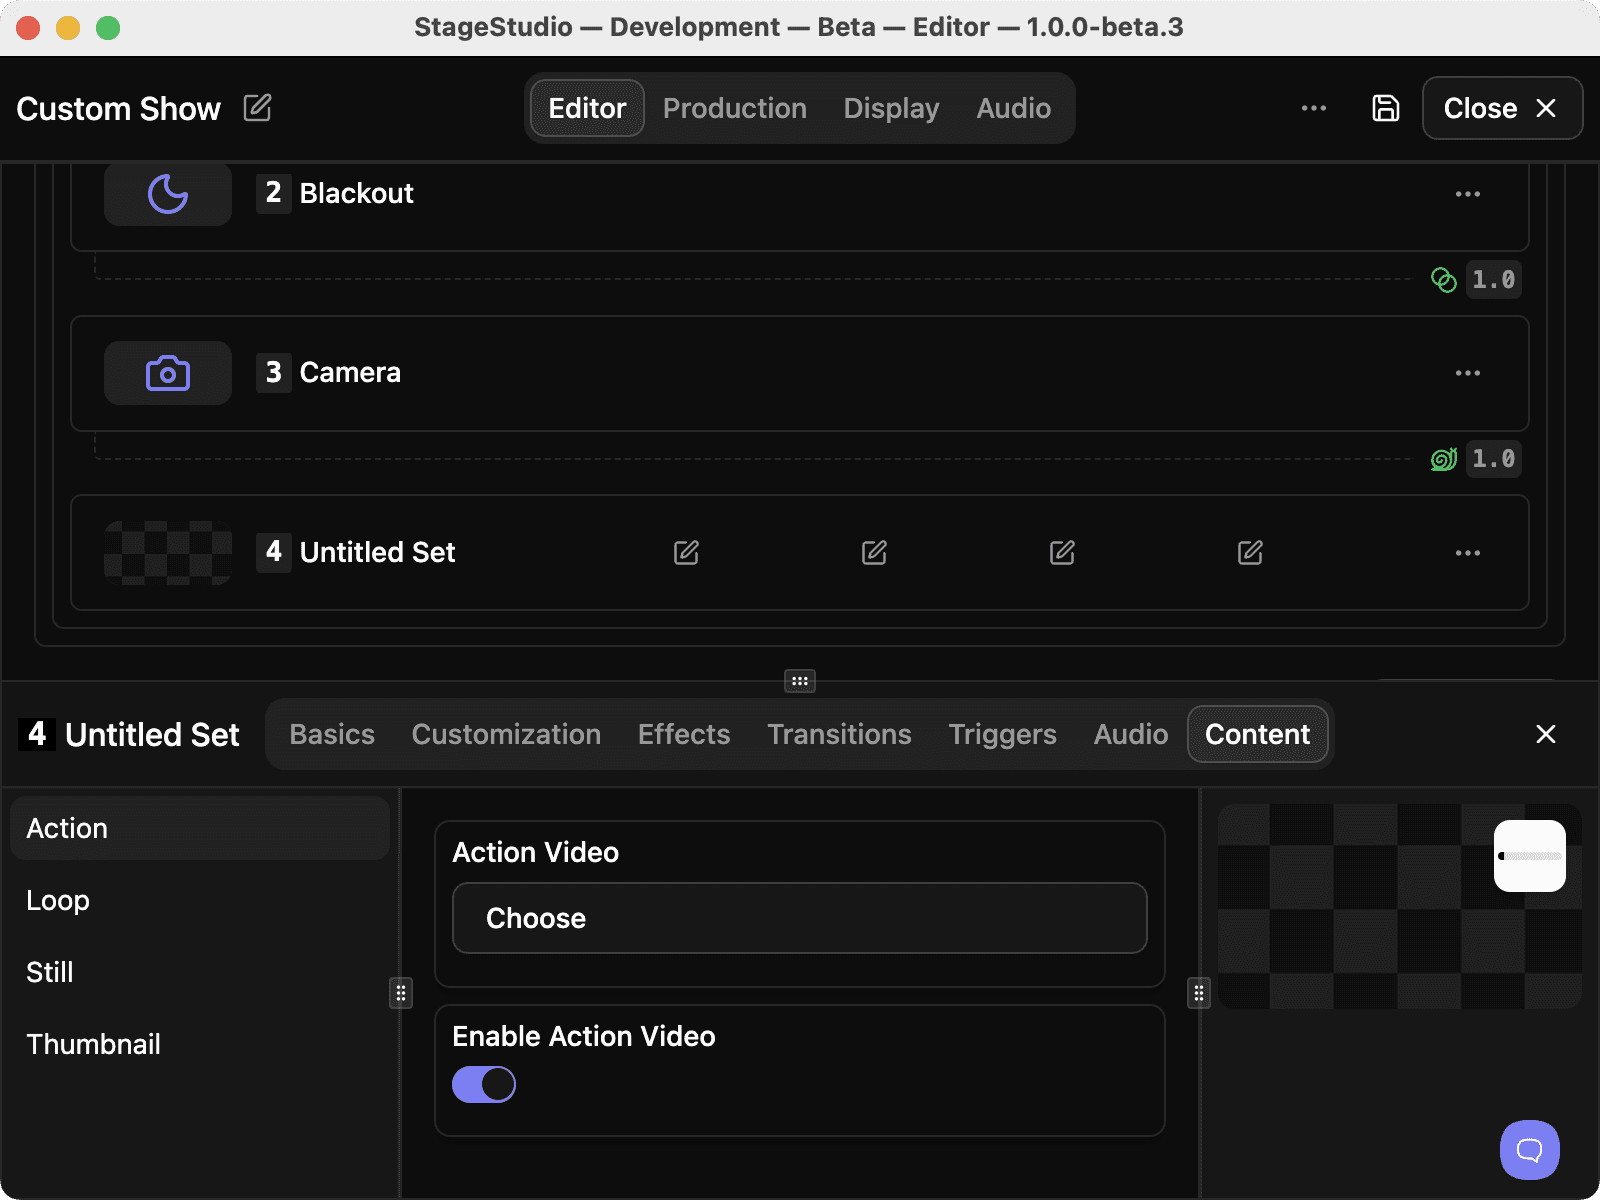Open the Camera row options menu
This screenshot has width=1600, height=1200.
1468,373
